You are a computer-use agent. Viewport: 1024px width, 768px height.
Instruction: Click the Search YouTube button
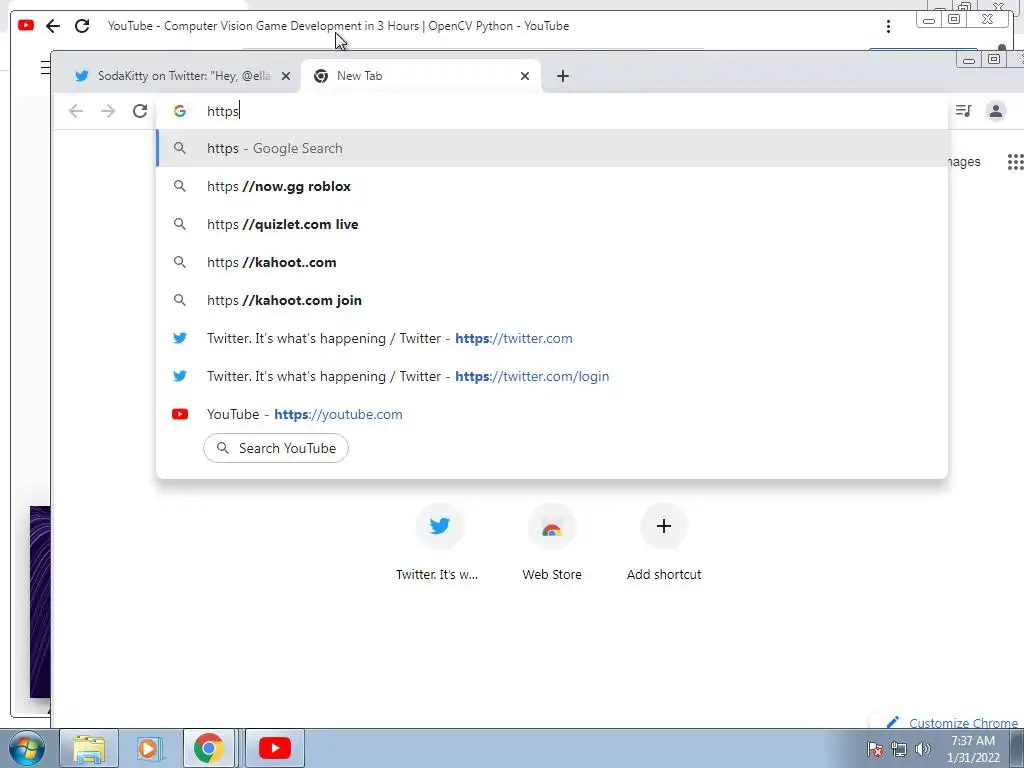(x=276, y=448)
